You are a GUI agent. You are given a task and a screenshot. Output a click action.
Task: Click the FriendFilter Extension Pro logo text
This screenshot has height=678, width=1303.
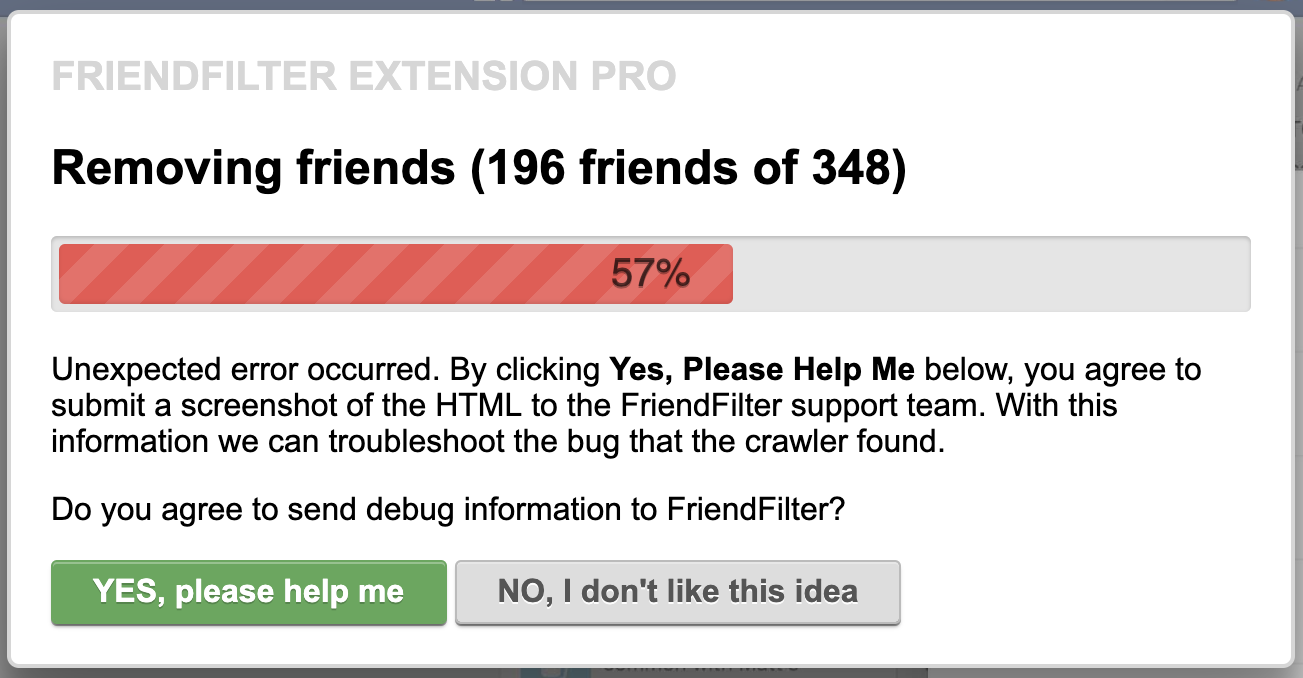pos(364,75)
